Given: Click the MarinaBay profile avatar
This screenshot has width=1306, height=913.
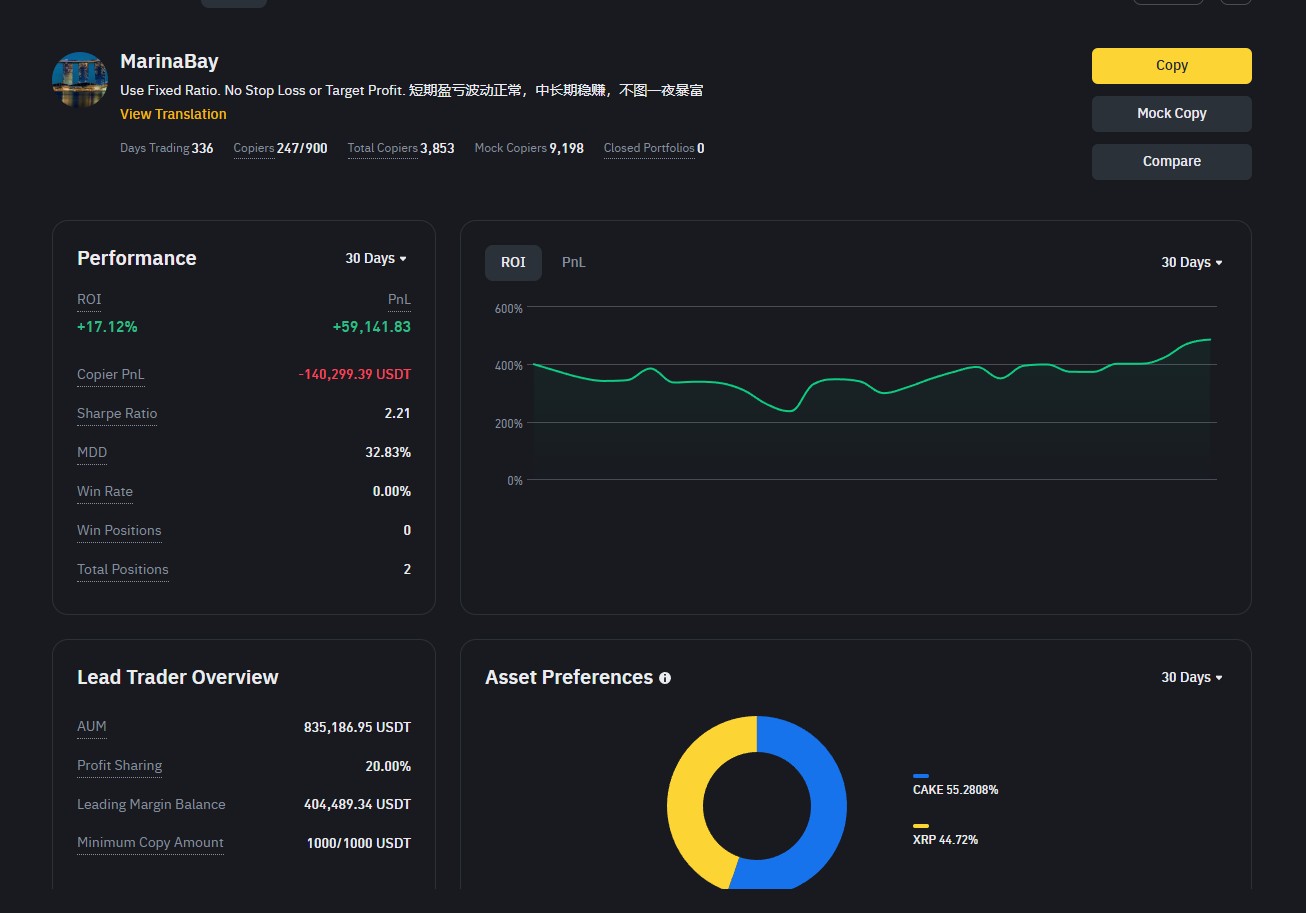Looking at the screenshot, I should 80,80.
